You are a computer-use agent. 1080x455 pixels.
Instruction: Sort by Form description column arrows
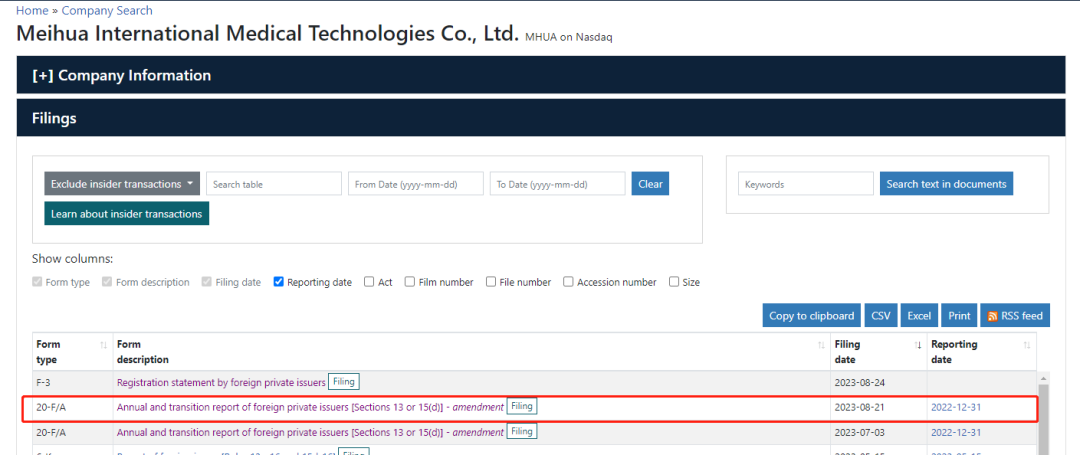(821, 345)
